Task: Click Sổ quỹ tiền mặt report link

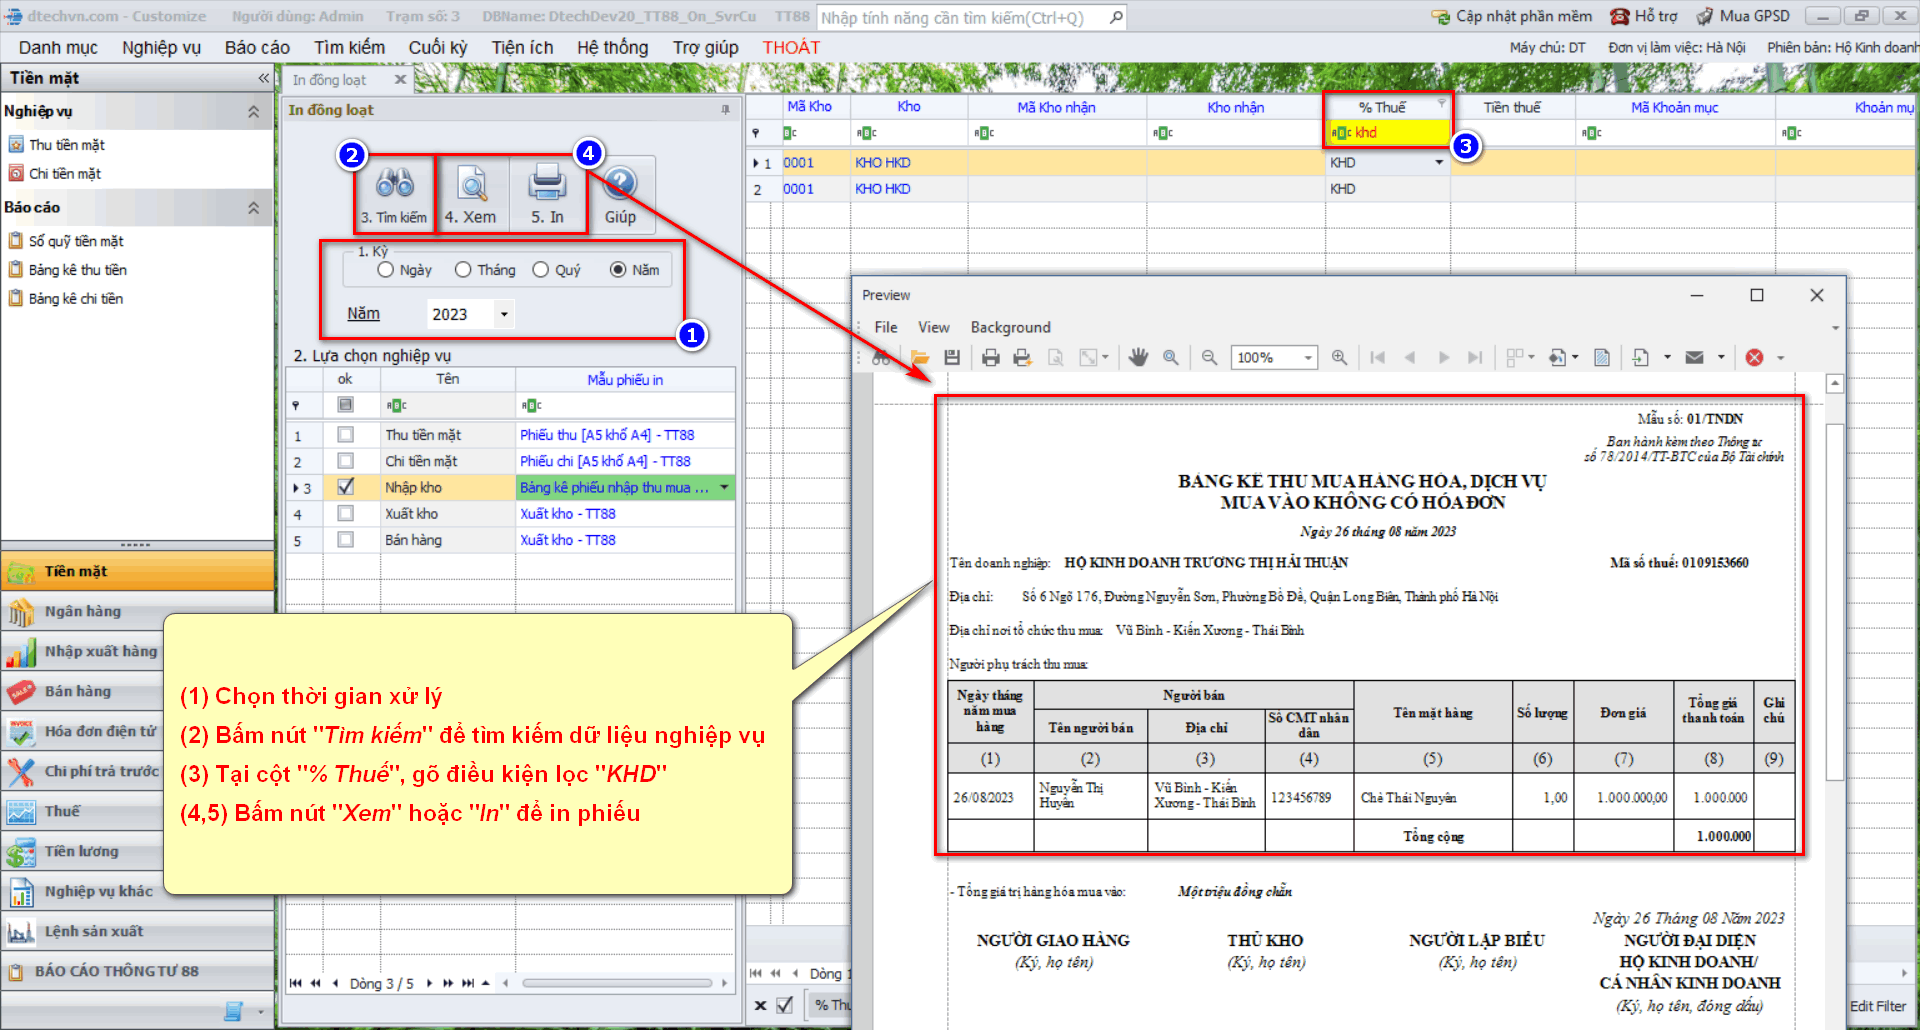Action: click(x=76, y=241)
